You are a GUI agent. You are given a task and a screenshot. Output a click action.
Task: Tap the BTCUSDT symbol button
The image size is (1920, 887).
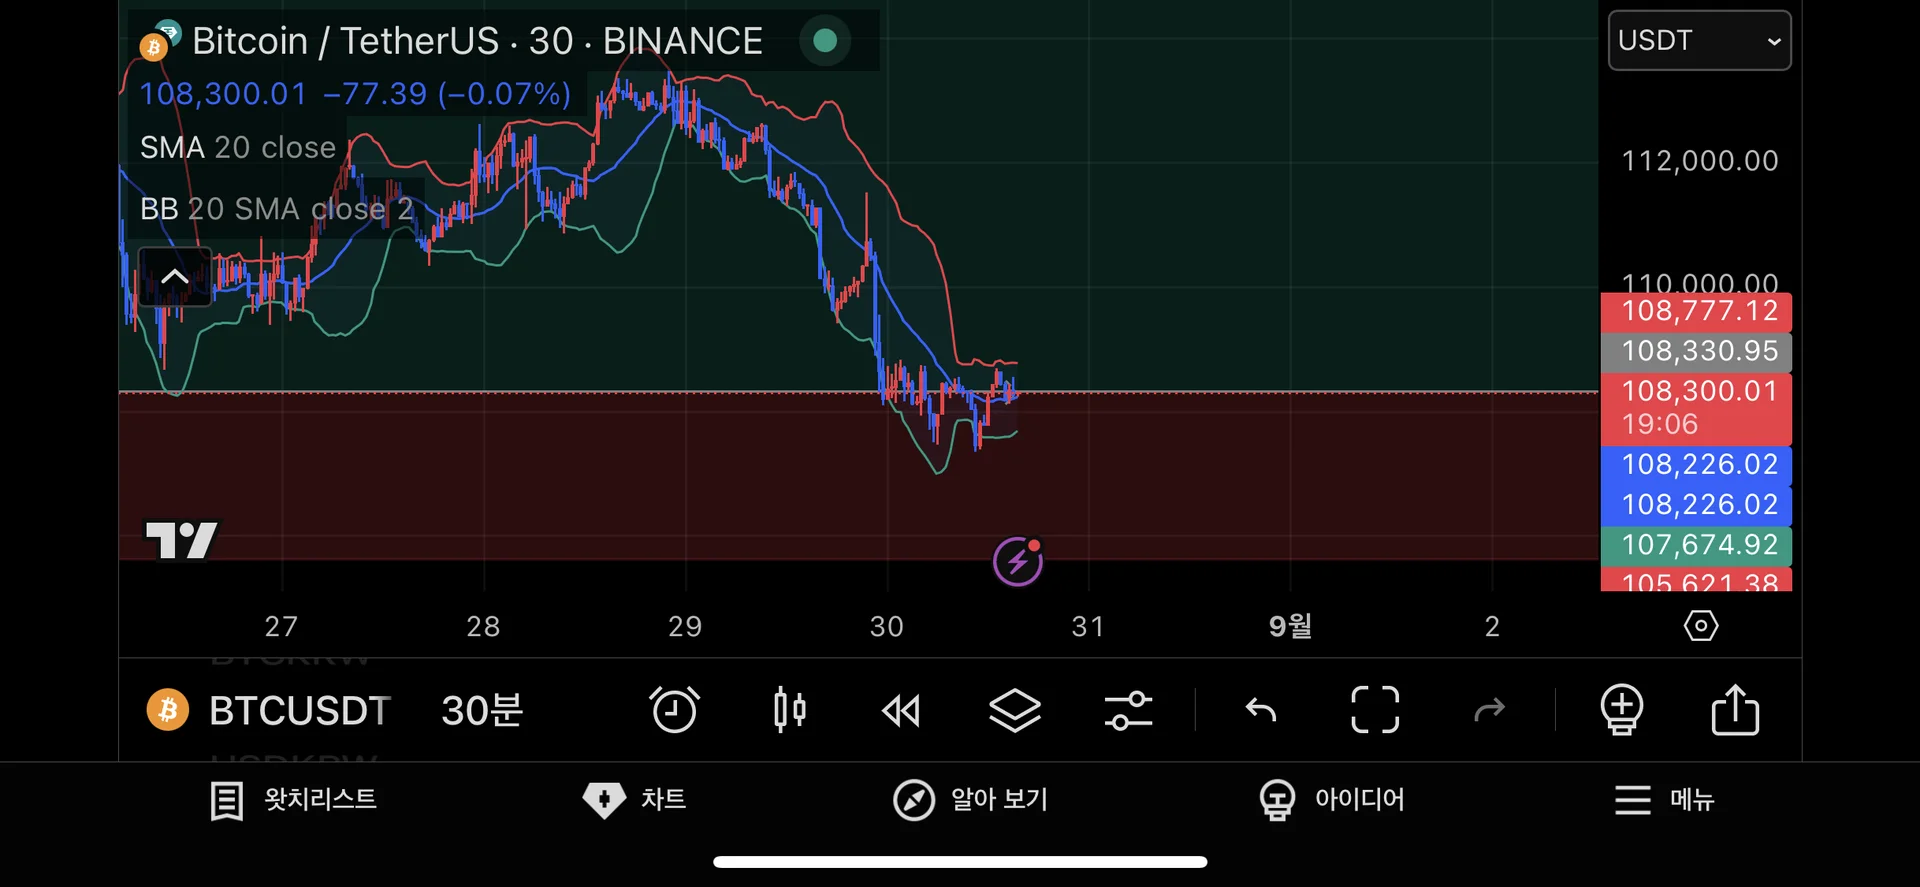tap(270, 711)
